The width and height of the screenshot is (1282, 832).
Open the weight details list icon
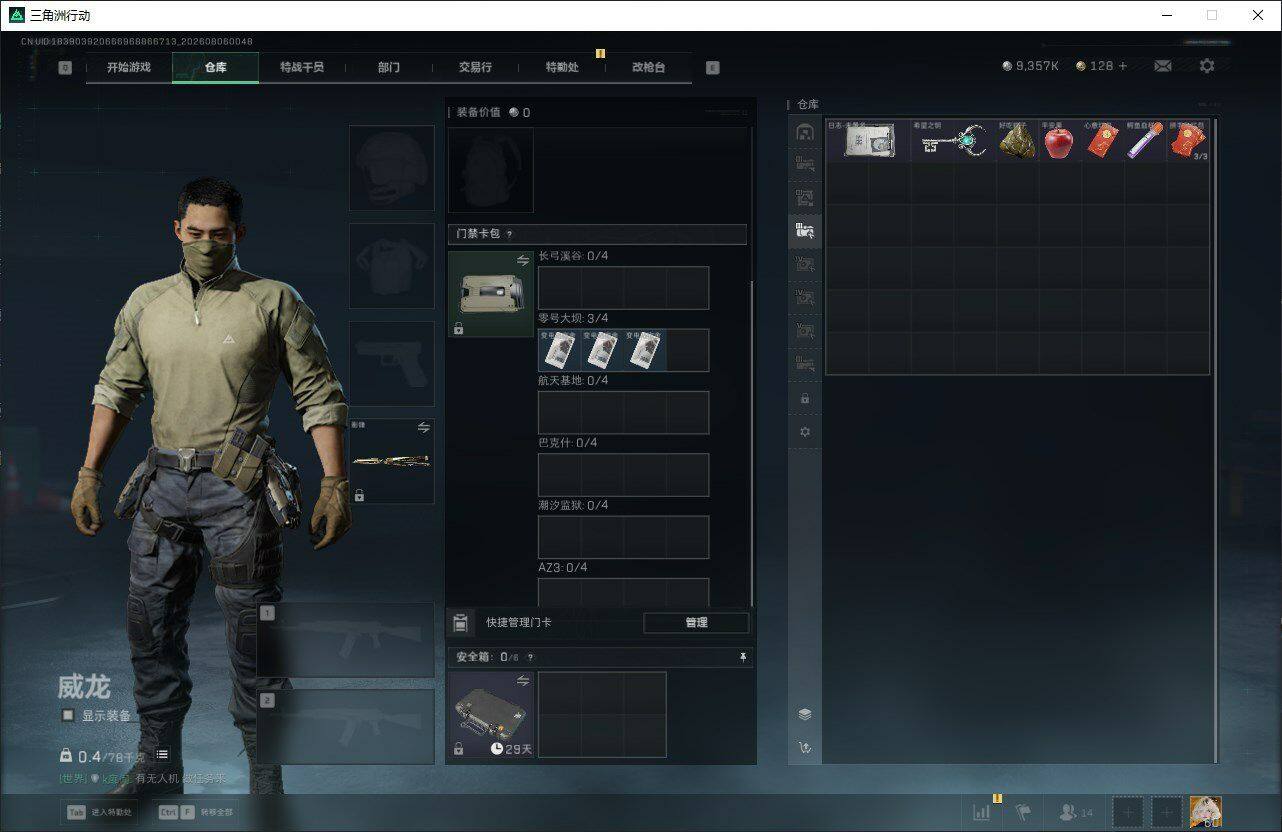click(x=162, y=755)
